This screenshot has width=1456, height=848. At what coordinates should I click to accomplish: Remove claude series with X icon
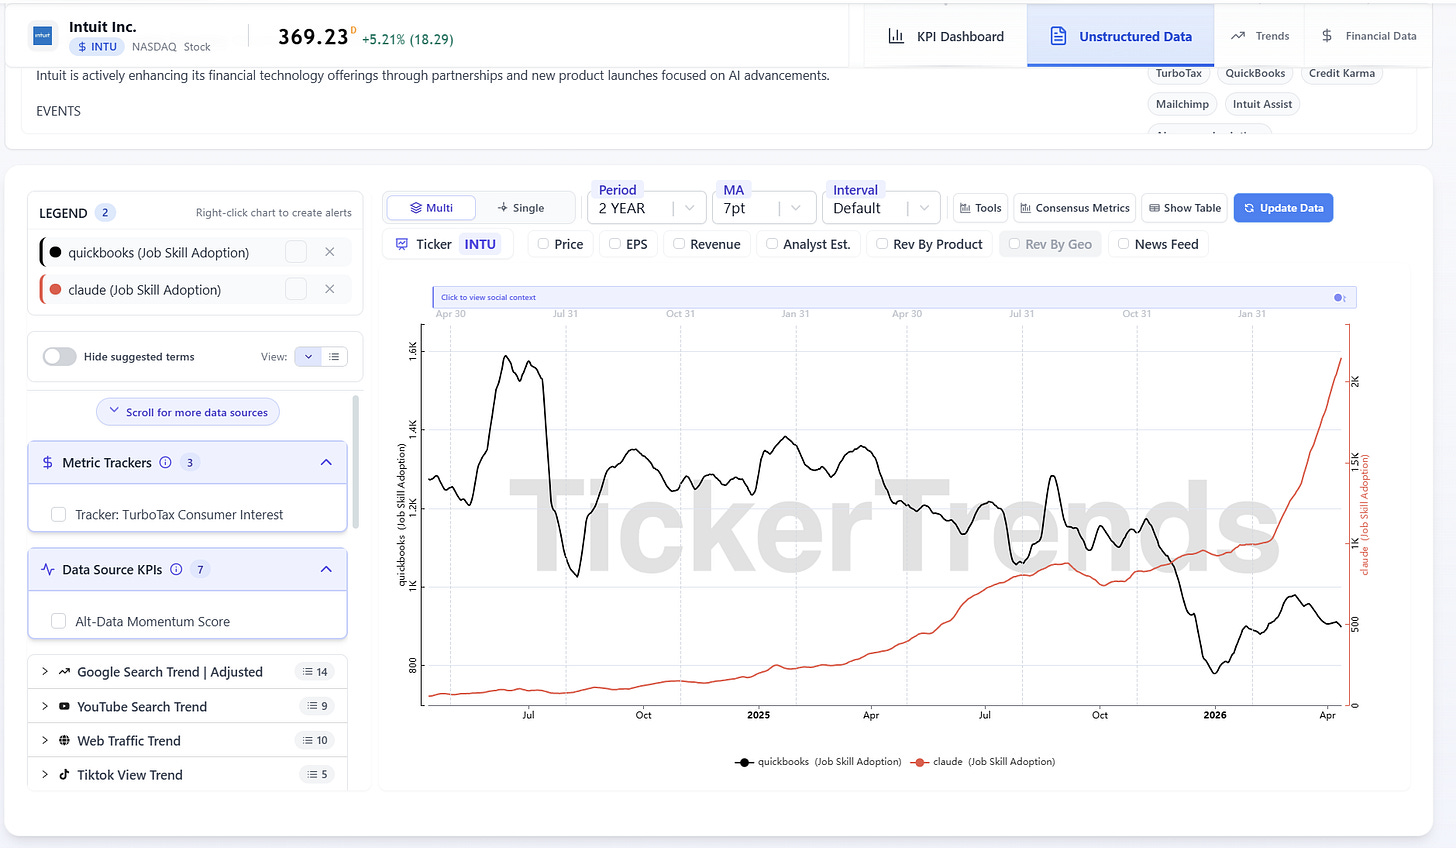330,289
